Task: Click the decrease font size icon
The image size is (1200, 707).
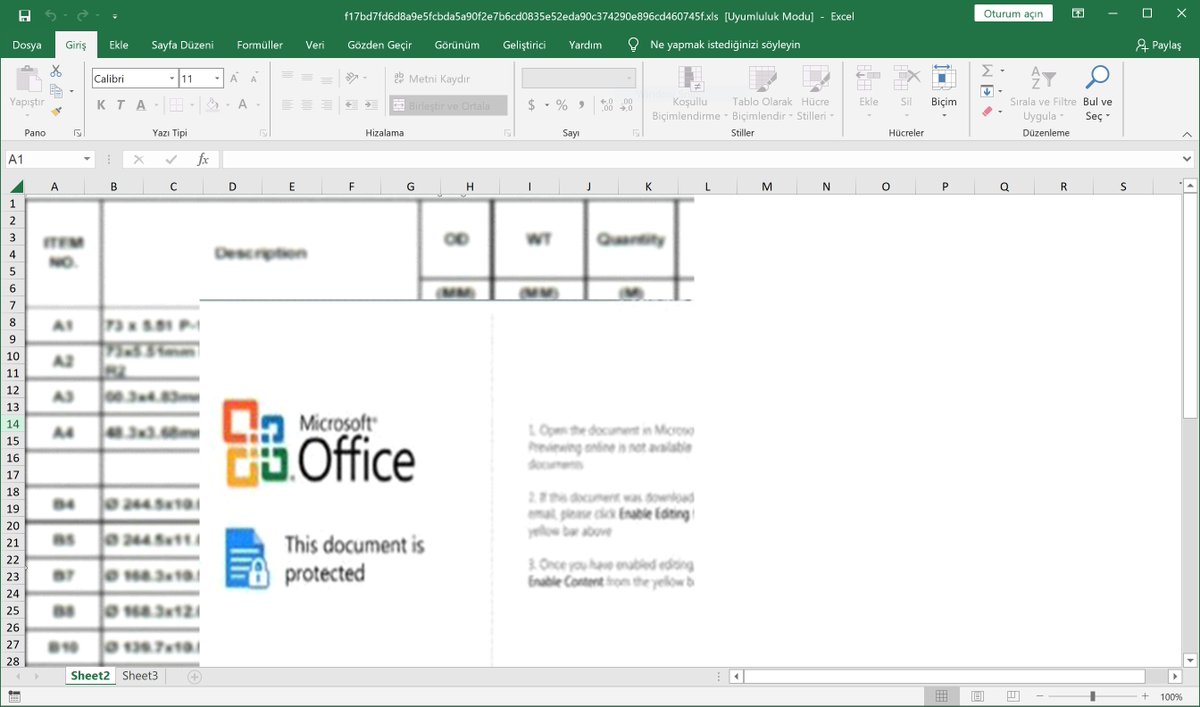Action: click(253, 78)
